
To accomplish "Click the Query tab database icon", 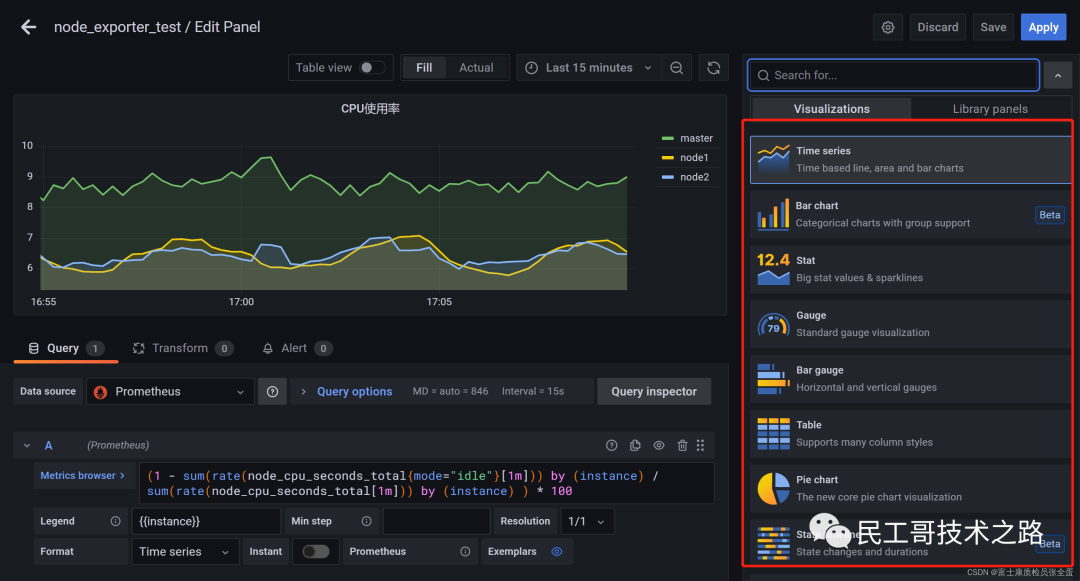I will tap(33, 348).
